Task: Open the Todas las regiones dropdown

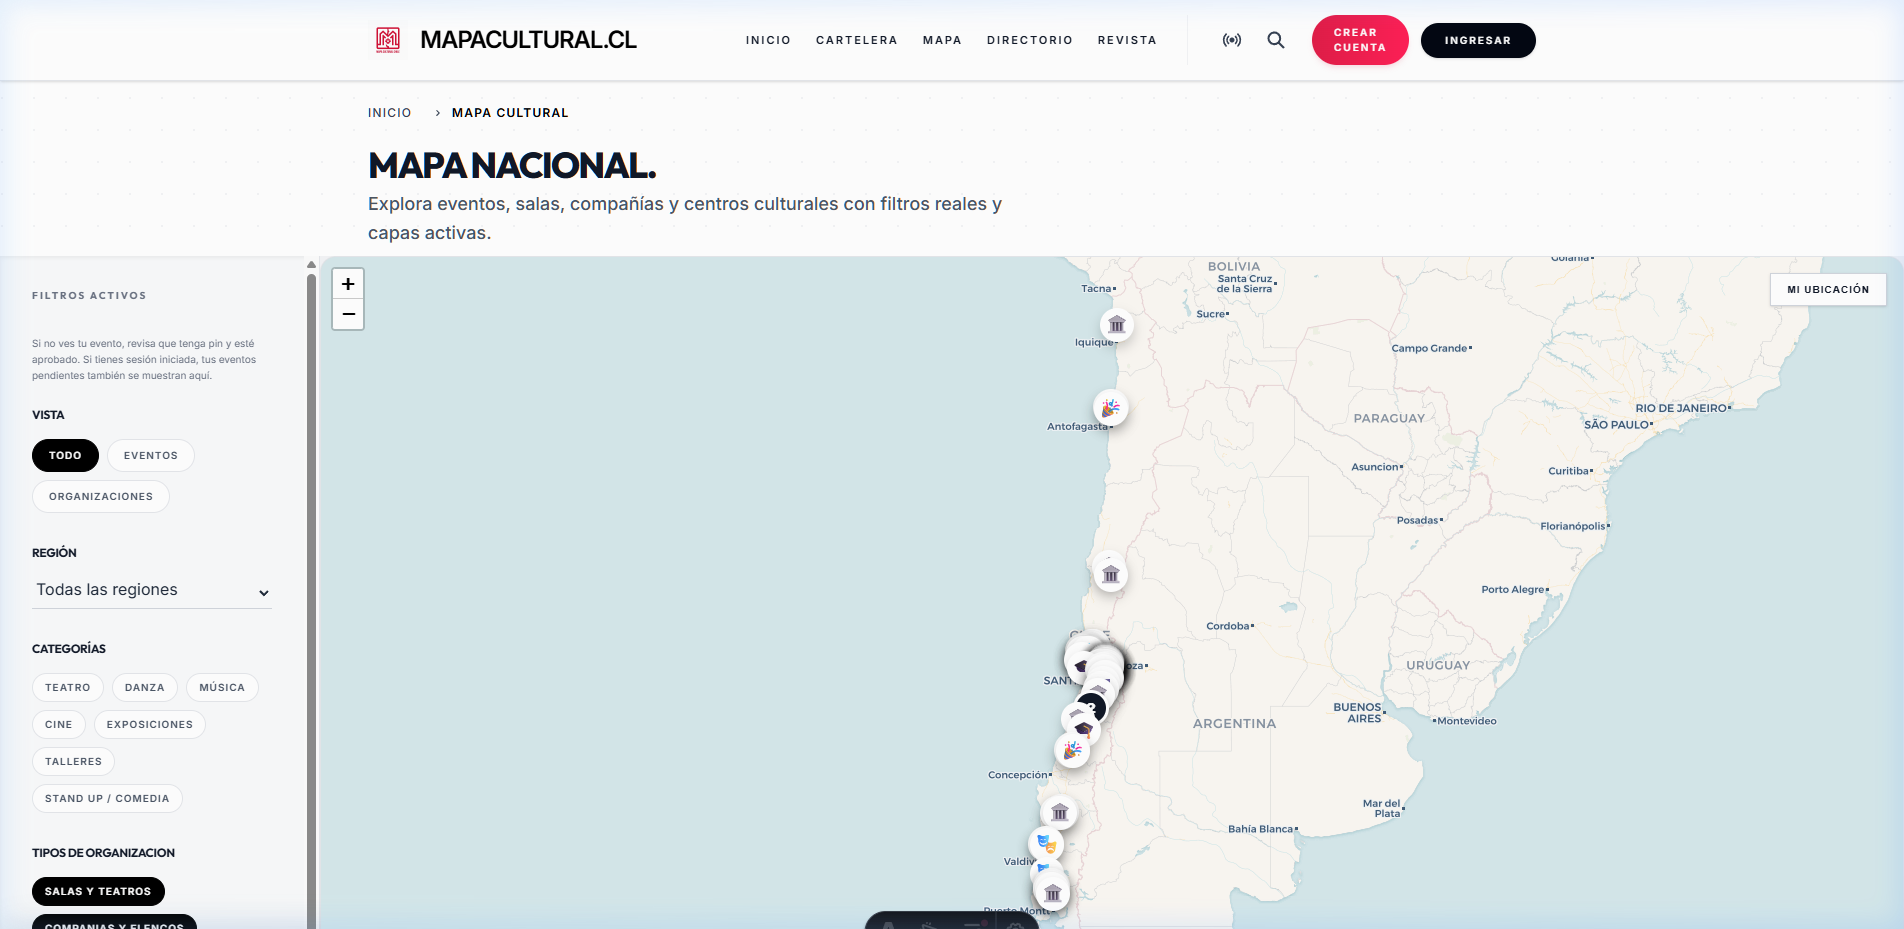Action: coord(152,590)
